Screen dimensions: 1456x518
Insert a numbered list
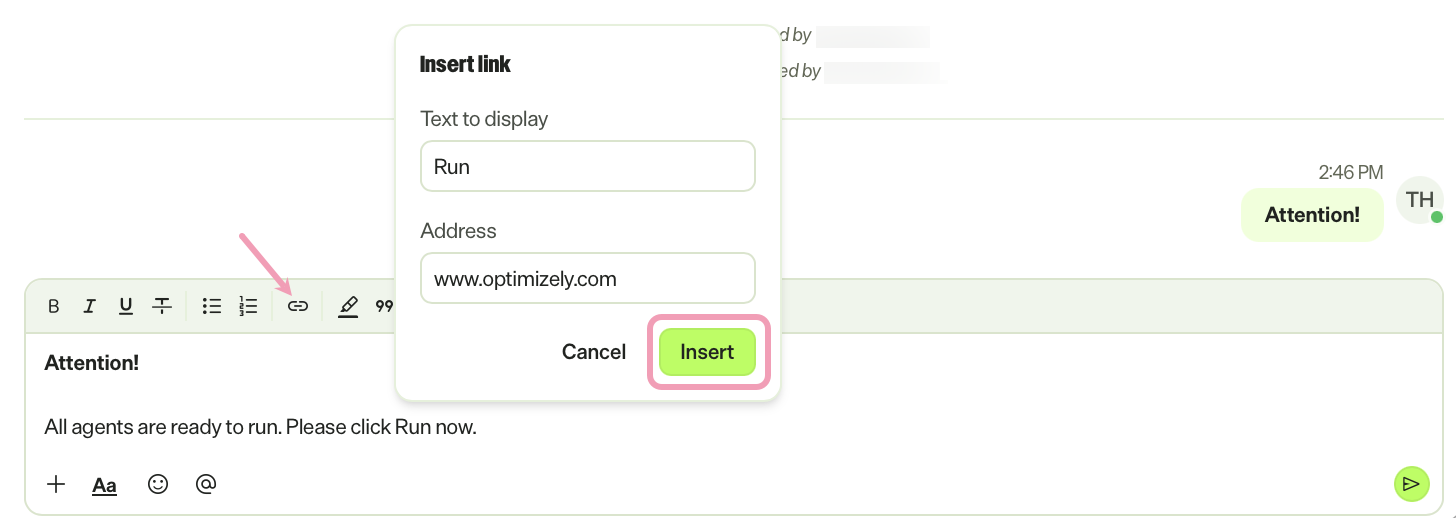point(248,306)
